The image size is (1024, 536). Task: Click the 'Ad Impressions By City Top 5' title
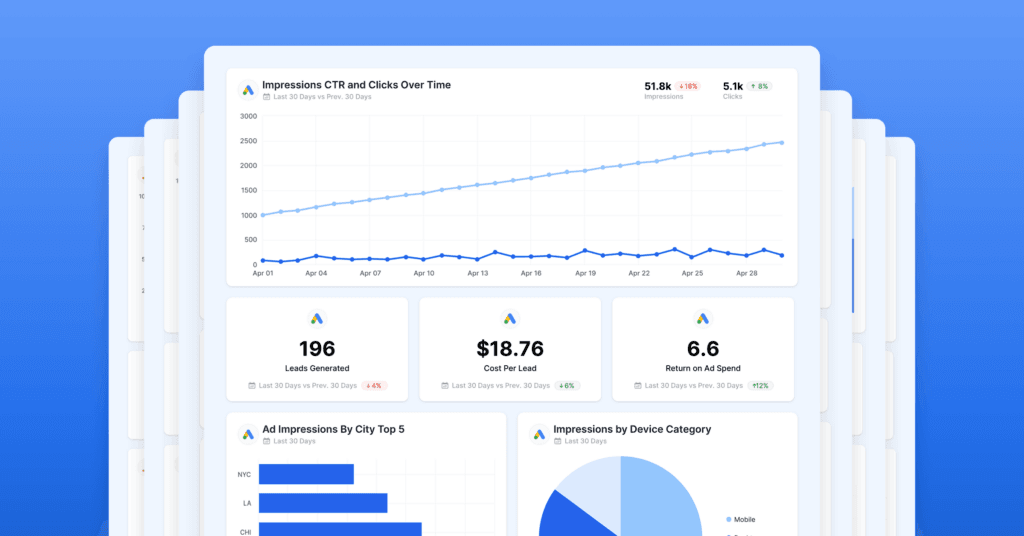click(333, 429)
